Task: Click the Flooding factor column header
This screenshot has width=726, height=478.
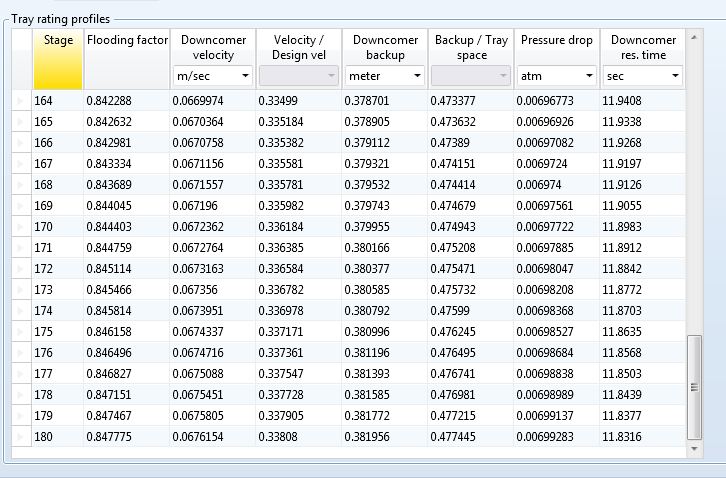Action: coord(127,59)
